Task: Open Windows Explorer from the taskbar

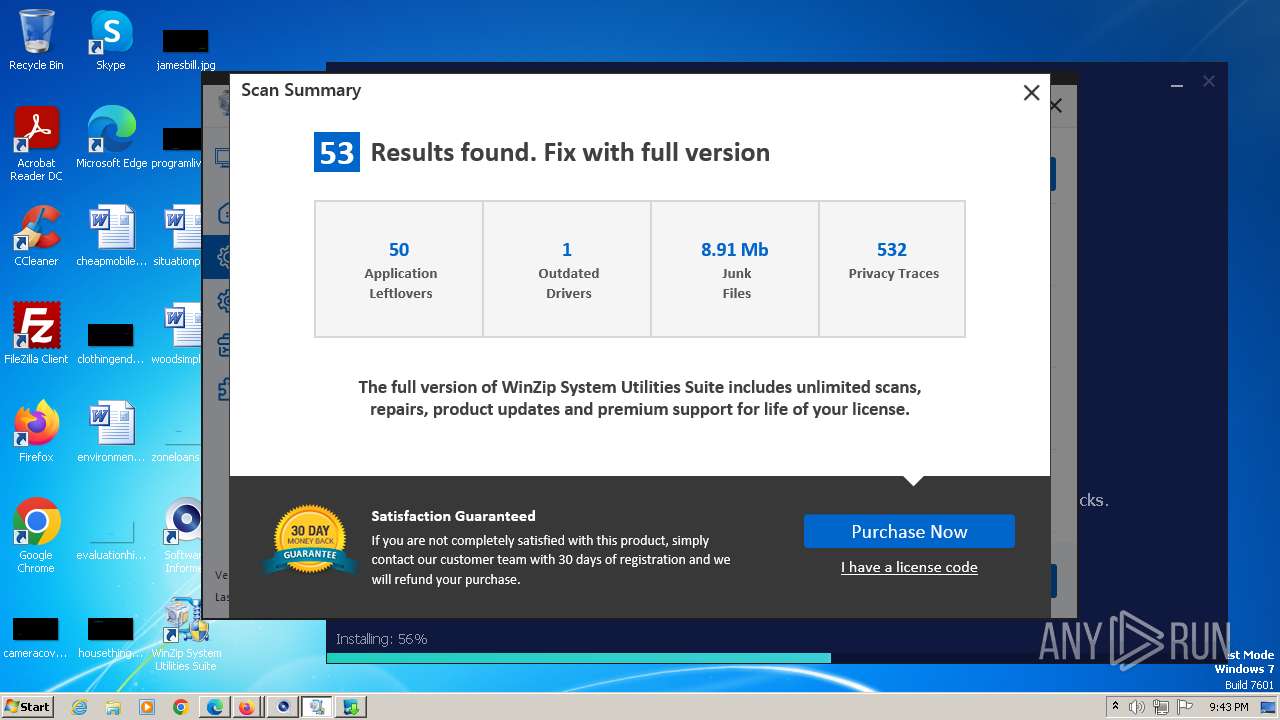Action: (113, 707)
